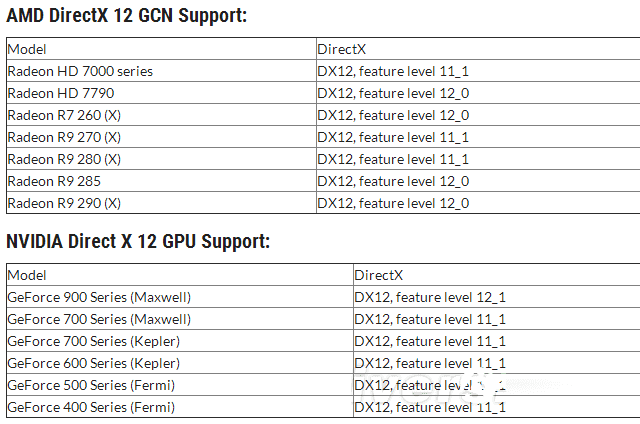Click the GeForce 900 feature level 12_1 cell
The height and width of the screenshot is (424, 640).
tap(430, 297)
